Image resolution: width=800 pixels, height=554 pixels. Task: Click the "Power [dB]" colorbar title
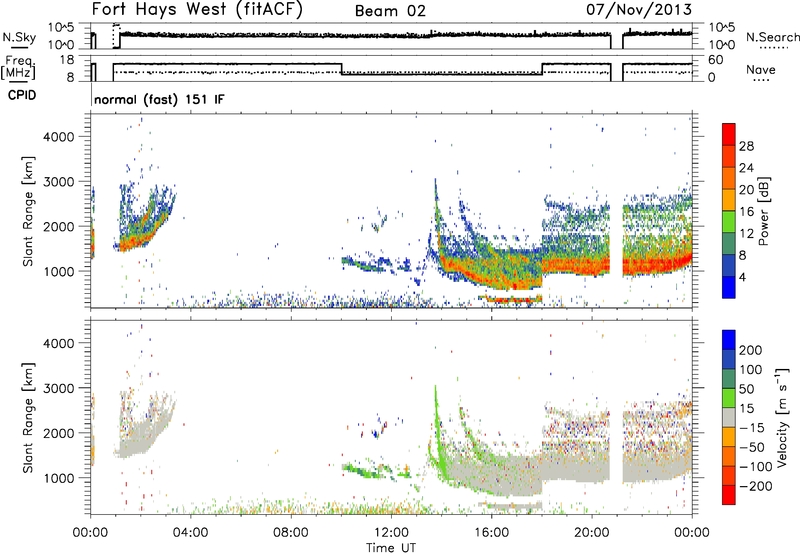tap(763, 211)
